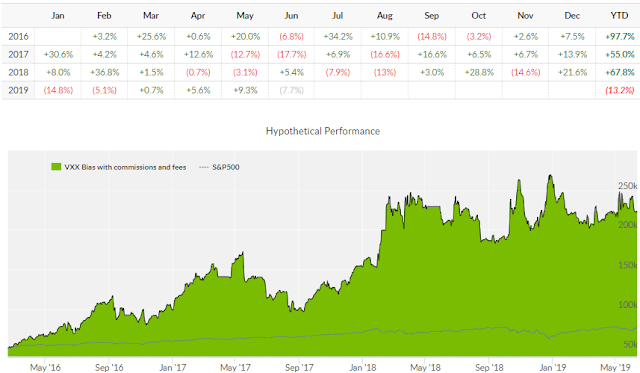Click the Hypothetical Performance chart title
The width and height of the screenshot is (640, 373).
(323, 131)
